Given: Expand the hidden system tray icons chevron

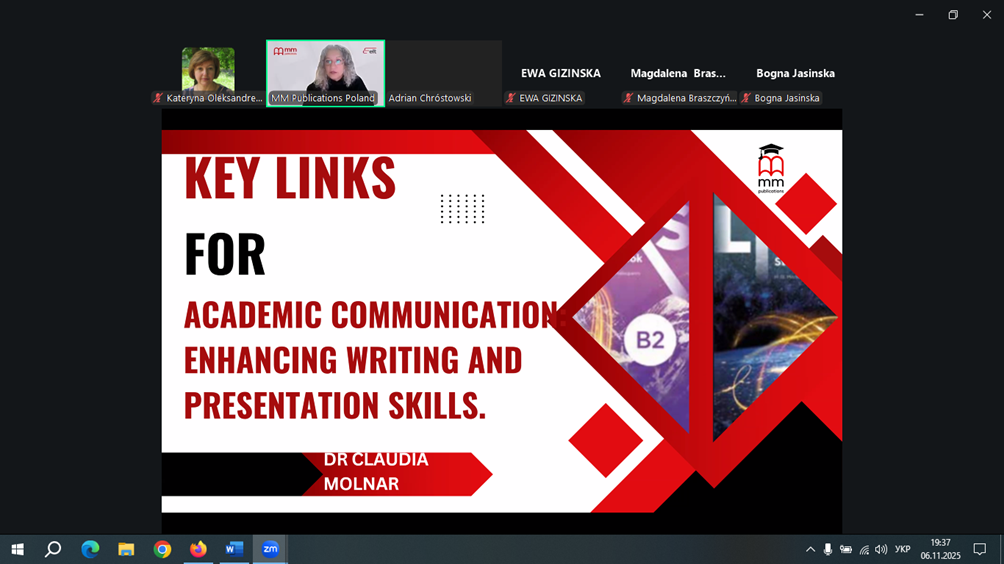Looking at the screenshot, I should 810,549.
